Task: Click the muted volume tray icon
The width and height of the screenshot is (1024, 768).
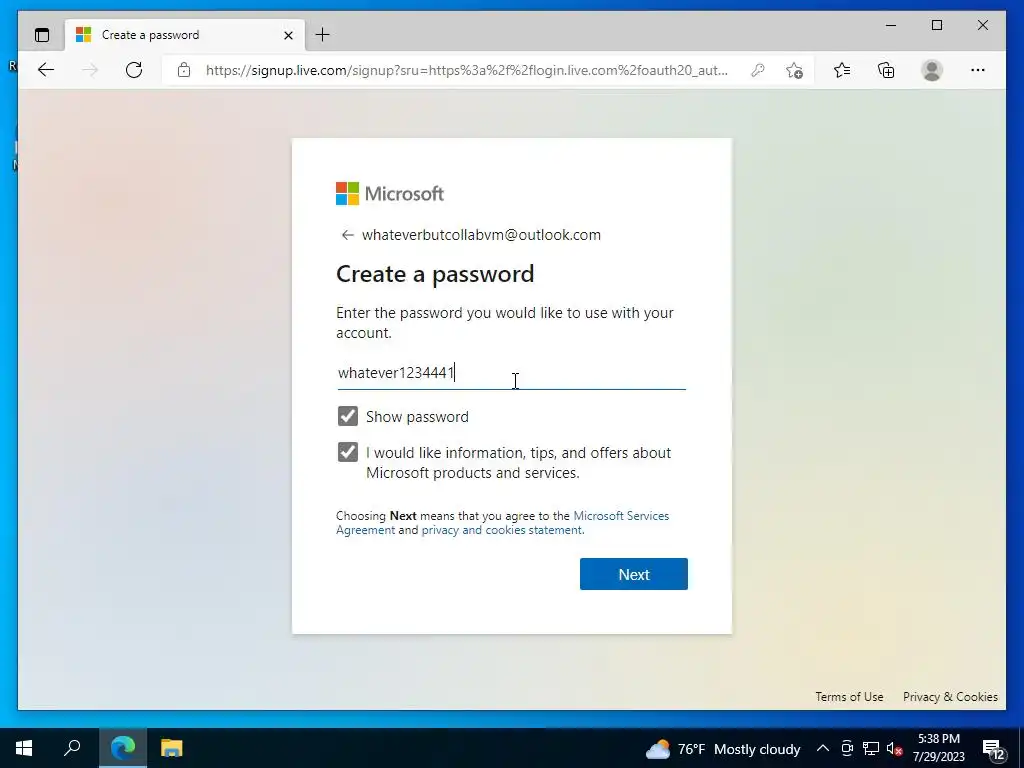Action: tap(895, 748)
